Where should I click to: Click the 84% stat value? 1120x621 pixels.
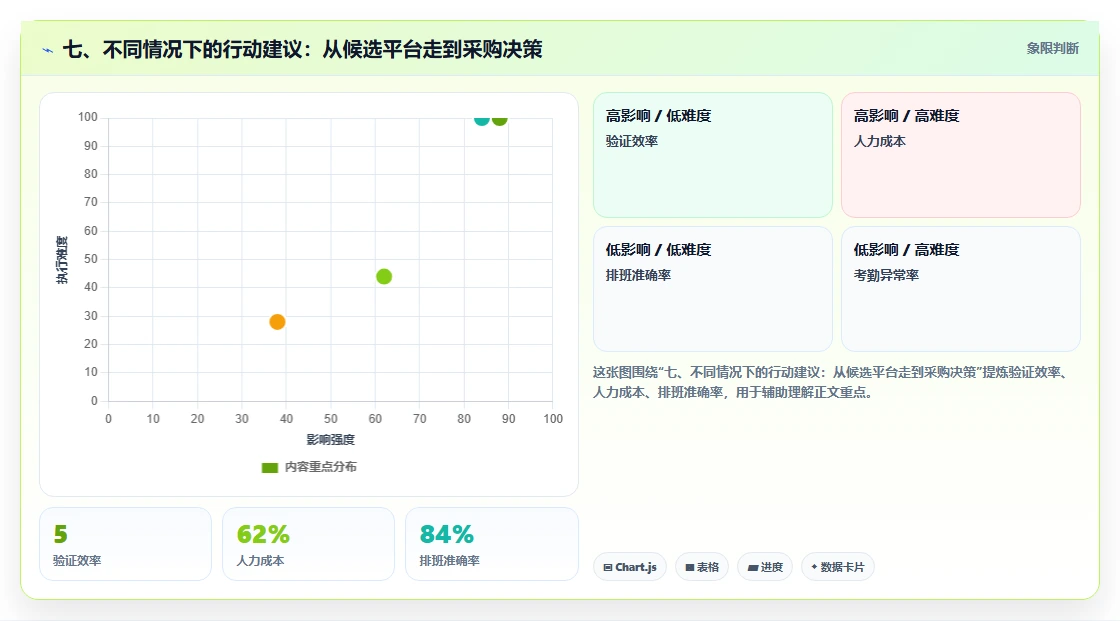(x=446, y=534)
